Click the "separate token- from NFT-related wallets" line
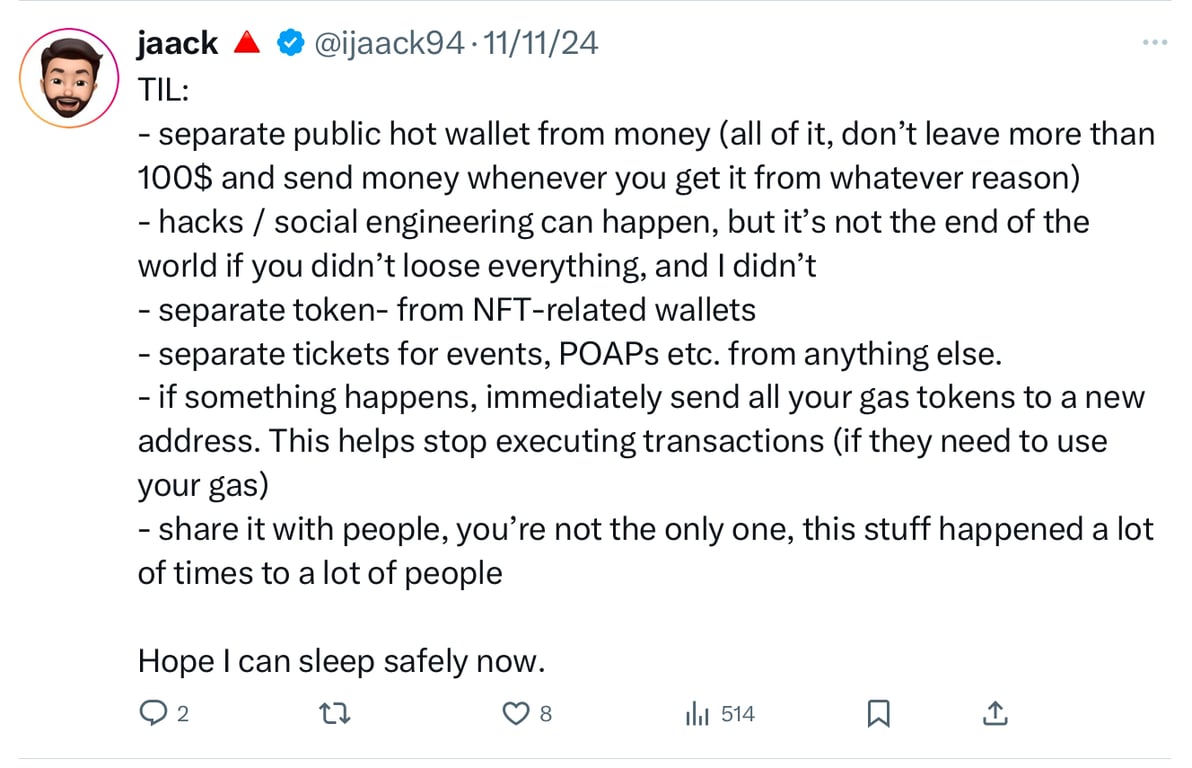The height and width of the screenshot is (768, 1192). point(447,310)
